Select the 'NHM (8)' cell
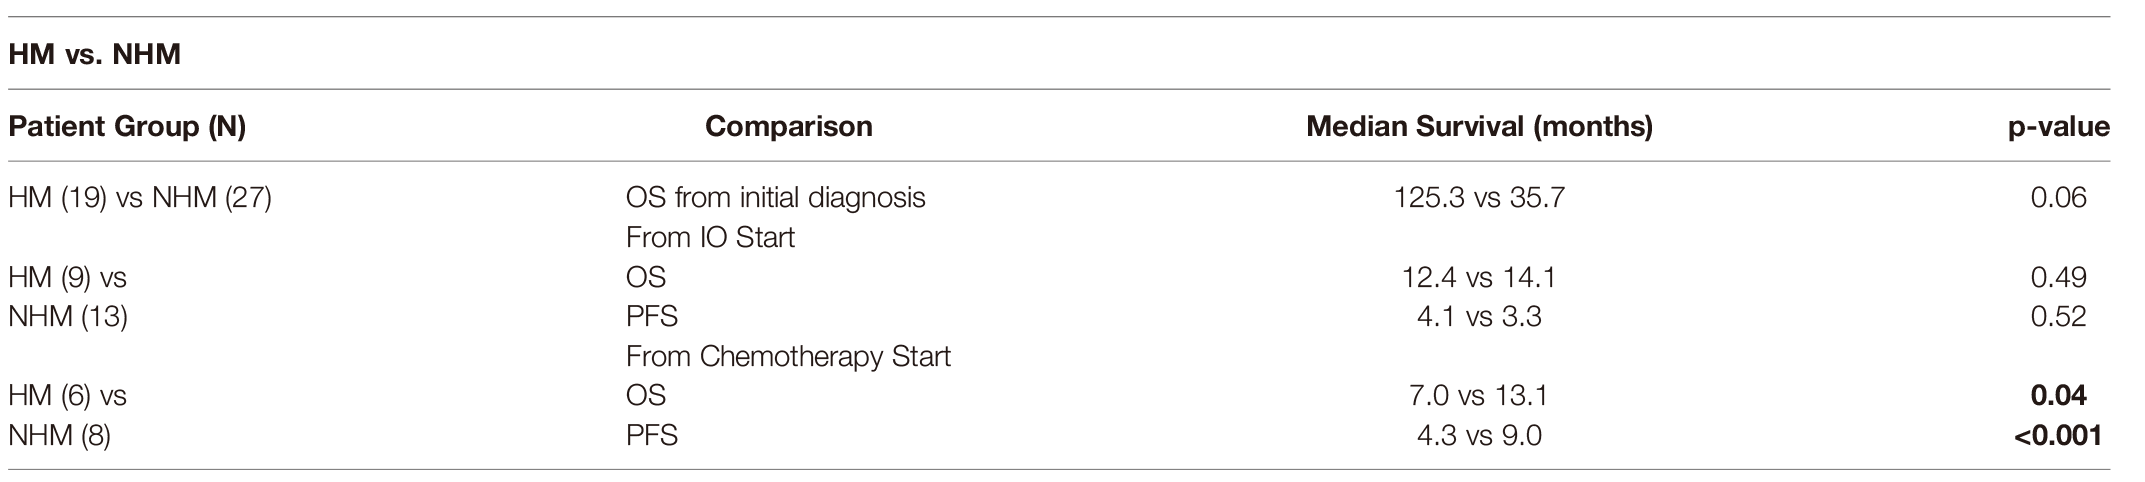 59,436
